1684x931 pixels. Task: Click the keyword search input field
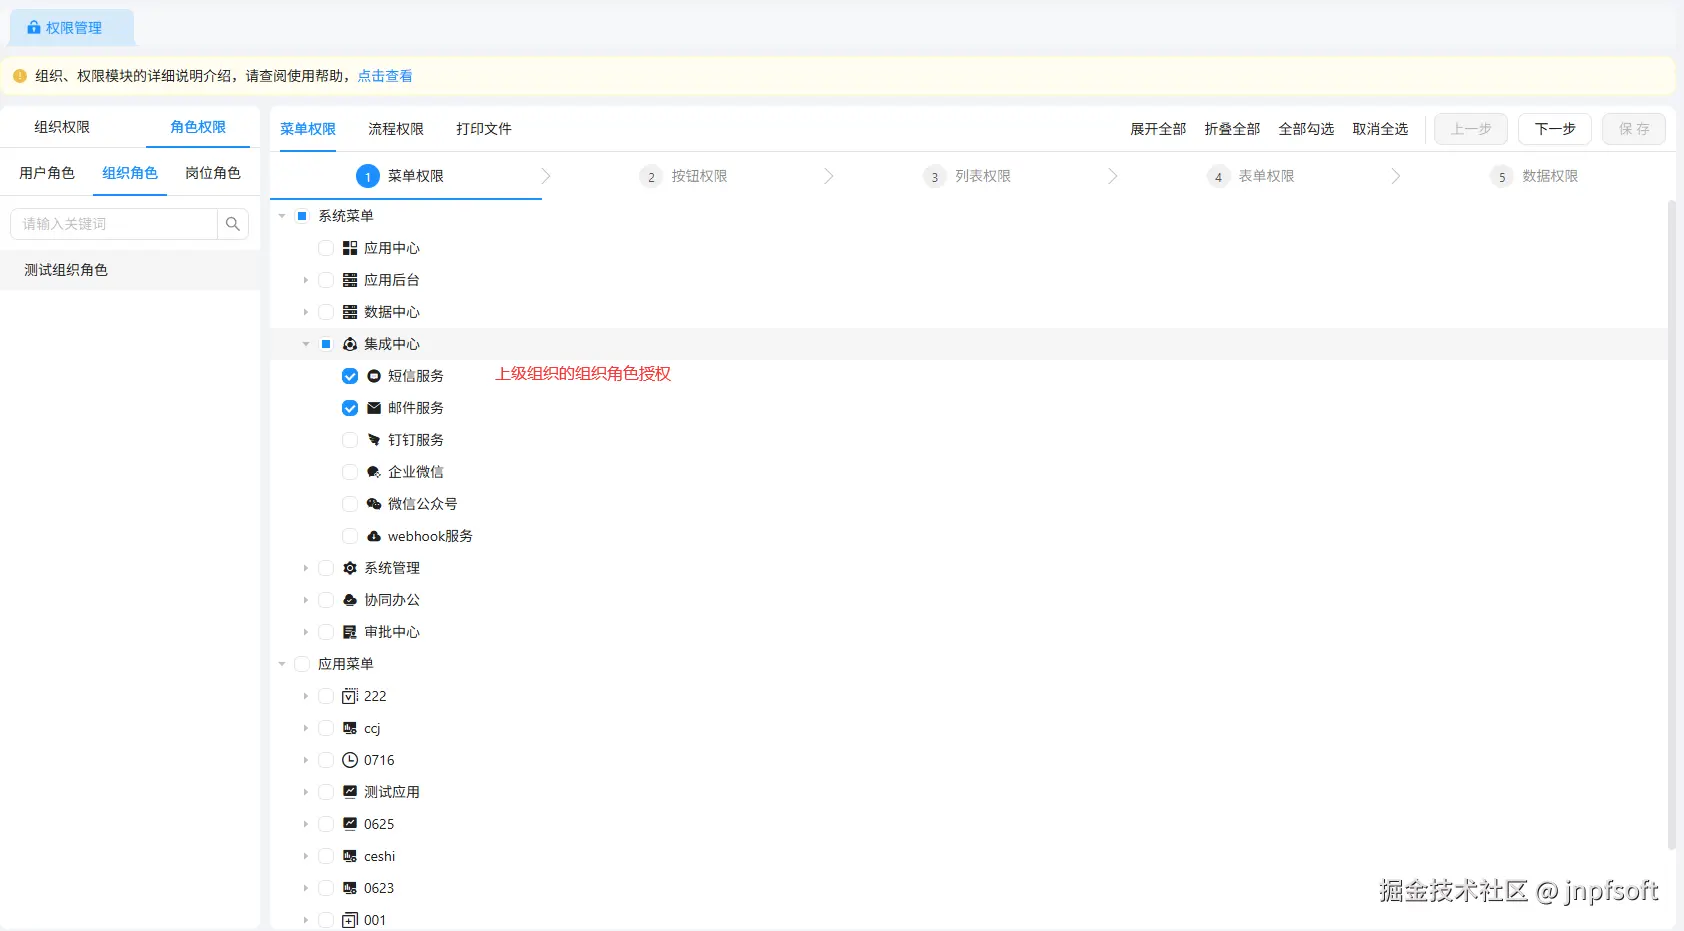click(114, 224)
